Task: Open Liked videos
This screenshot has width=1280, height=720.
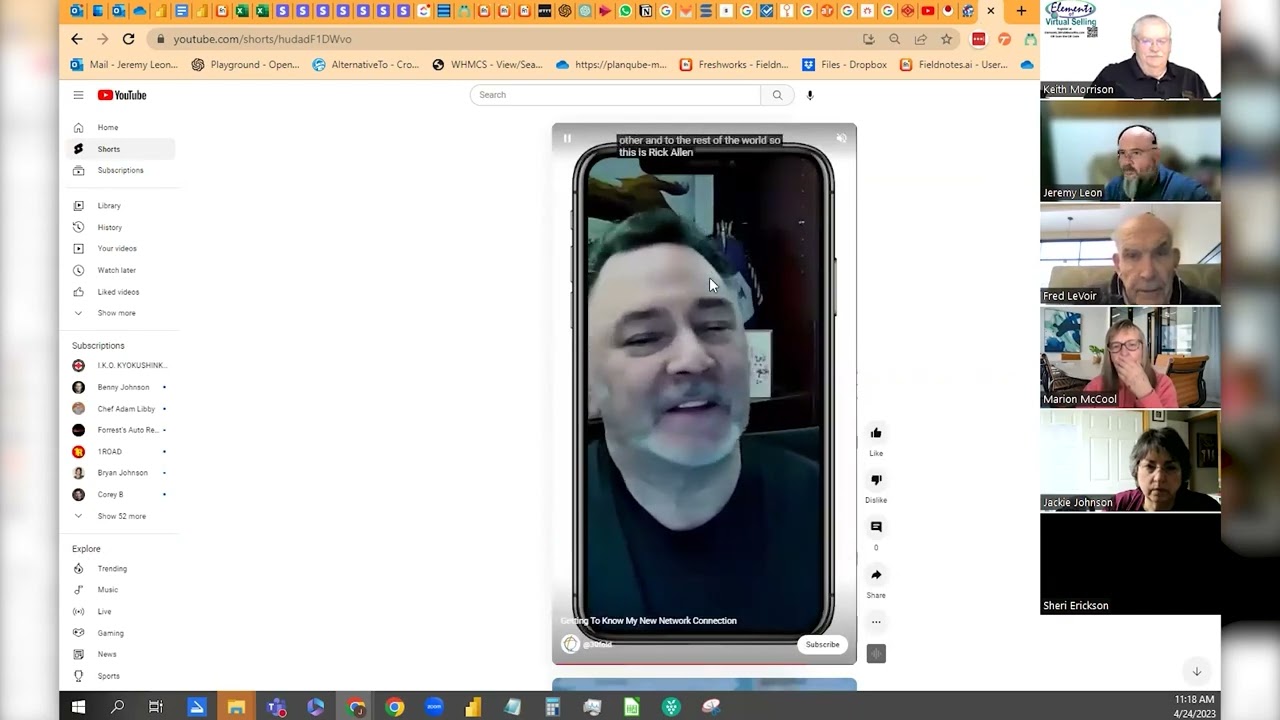Action: 121,292
